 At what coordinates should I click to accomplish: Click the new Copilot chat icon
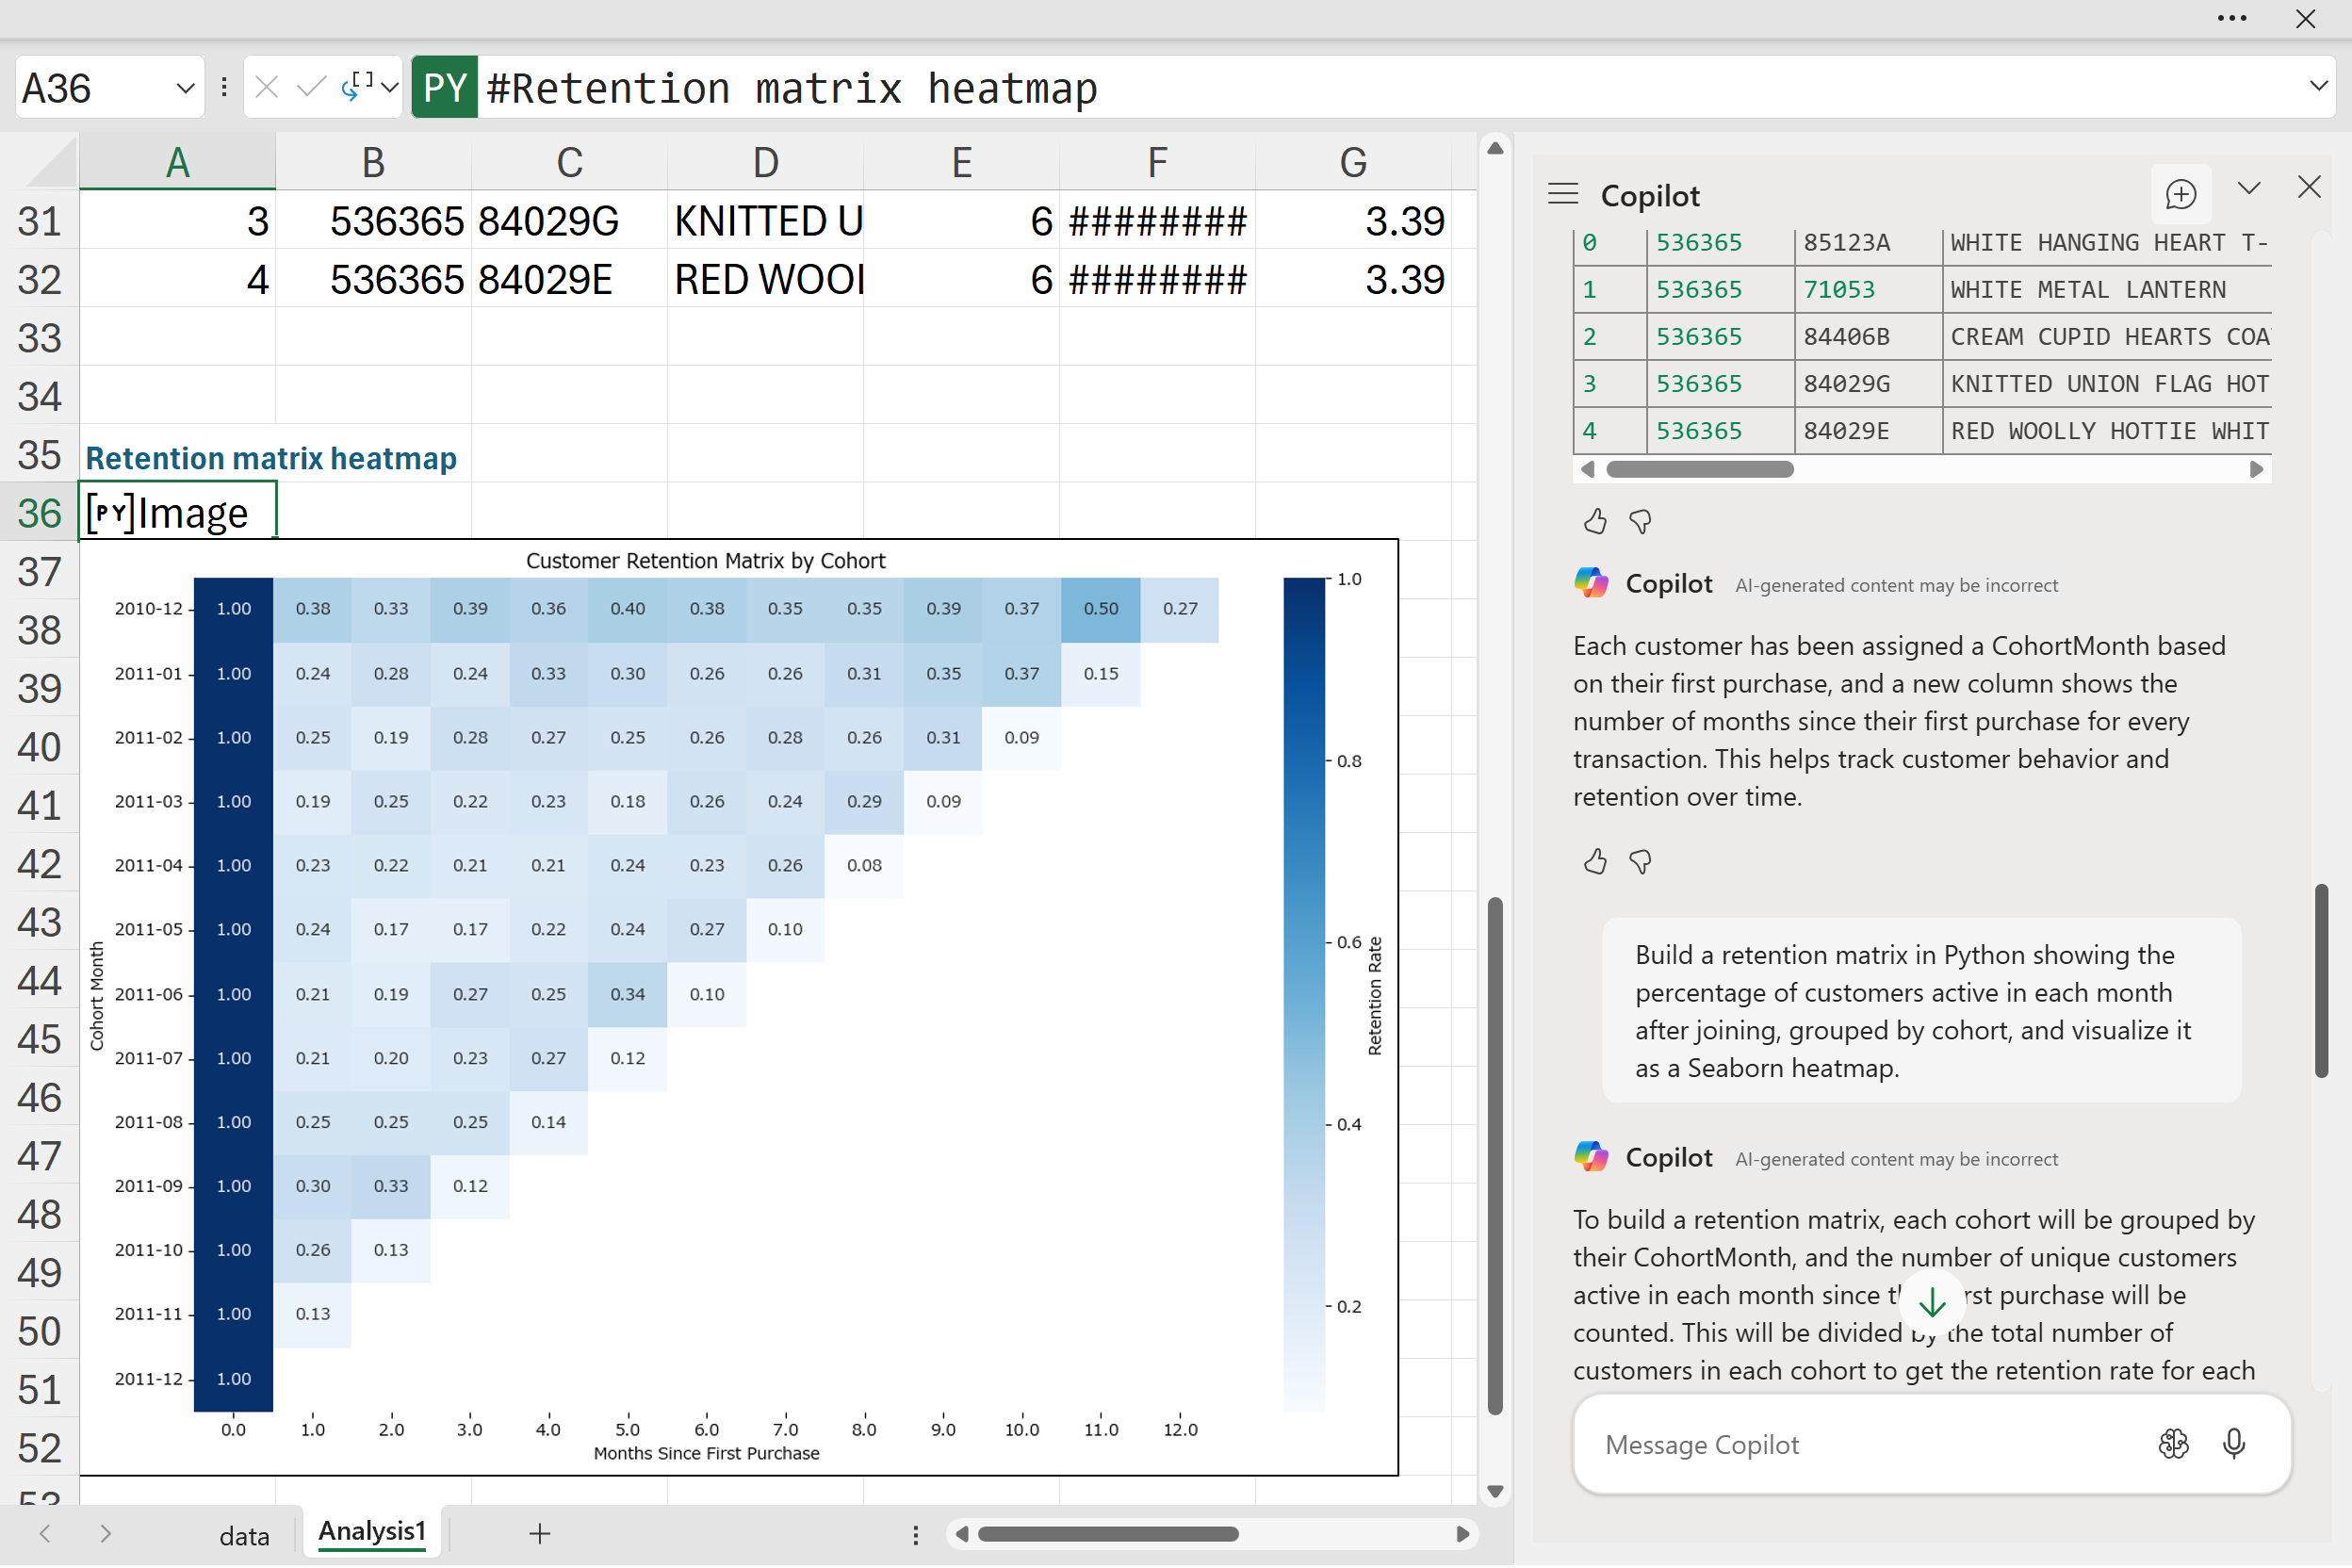coord(2180,194)
